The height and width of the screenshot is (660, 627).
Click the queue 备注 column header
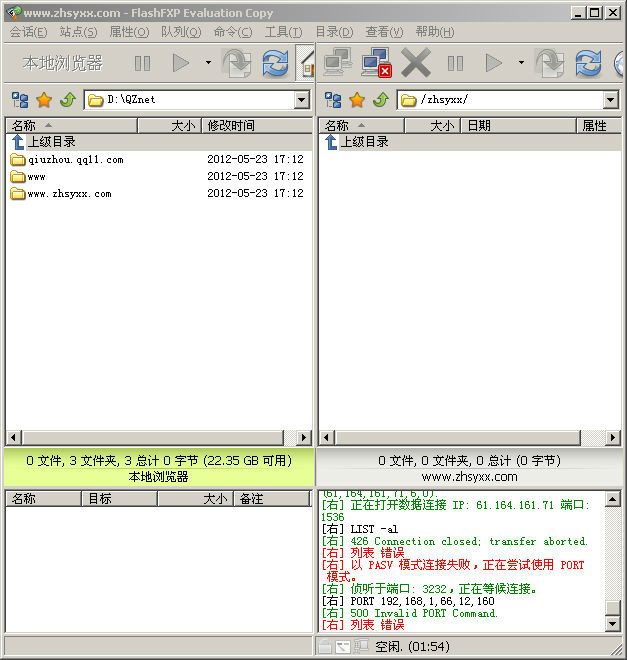point(271,499)
